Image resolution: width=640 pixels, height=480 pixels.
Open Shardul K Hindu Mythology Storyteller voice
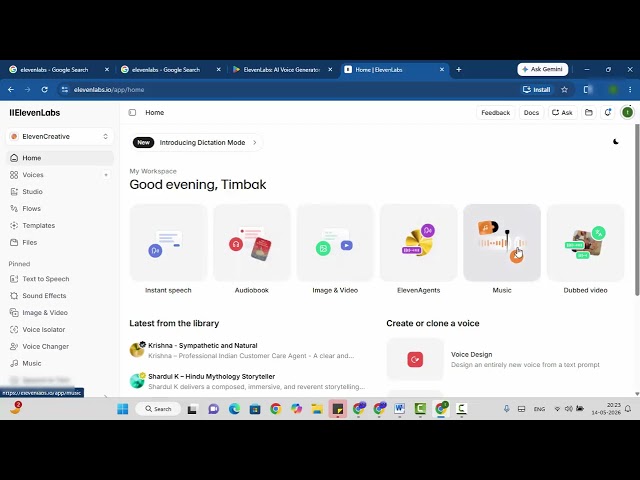click(x=249, y=381)
